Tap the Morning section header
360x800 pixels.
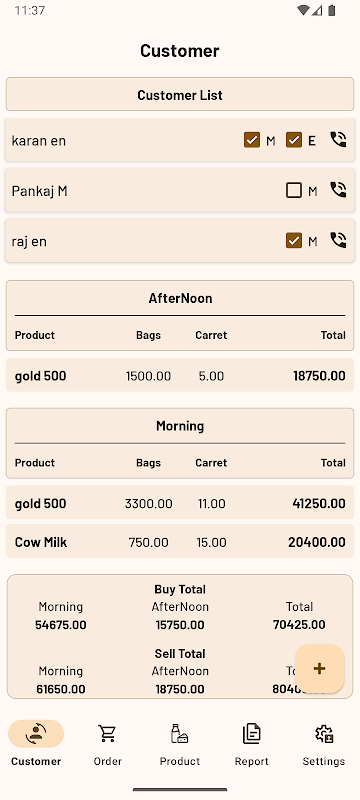click(180, 426)
